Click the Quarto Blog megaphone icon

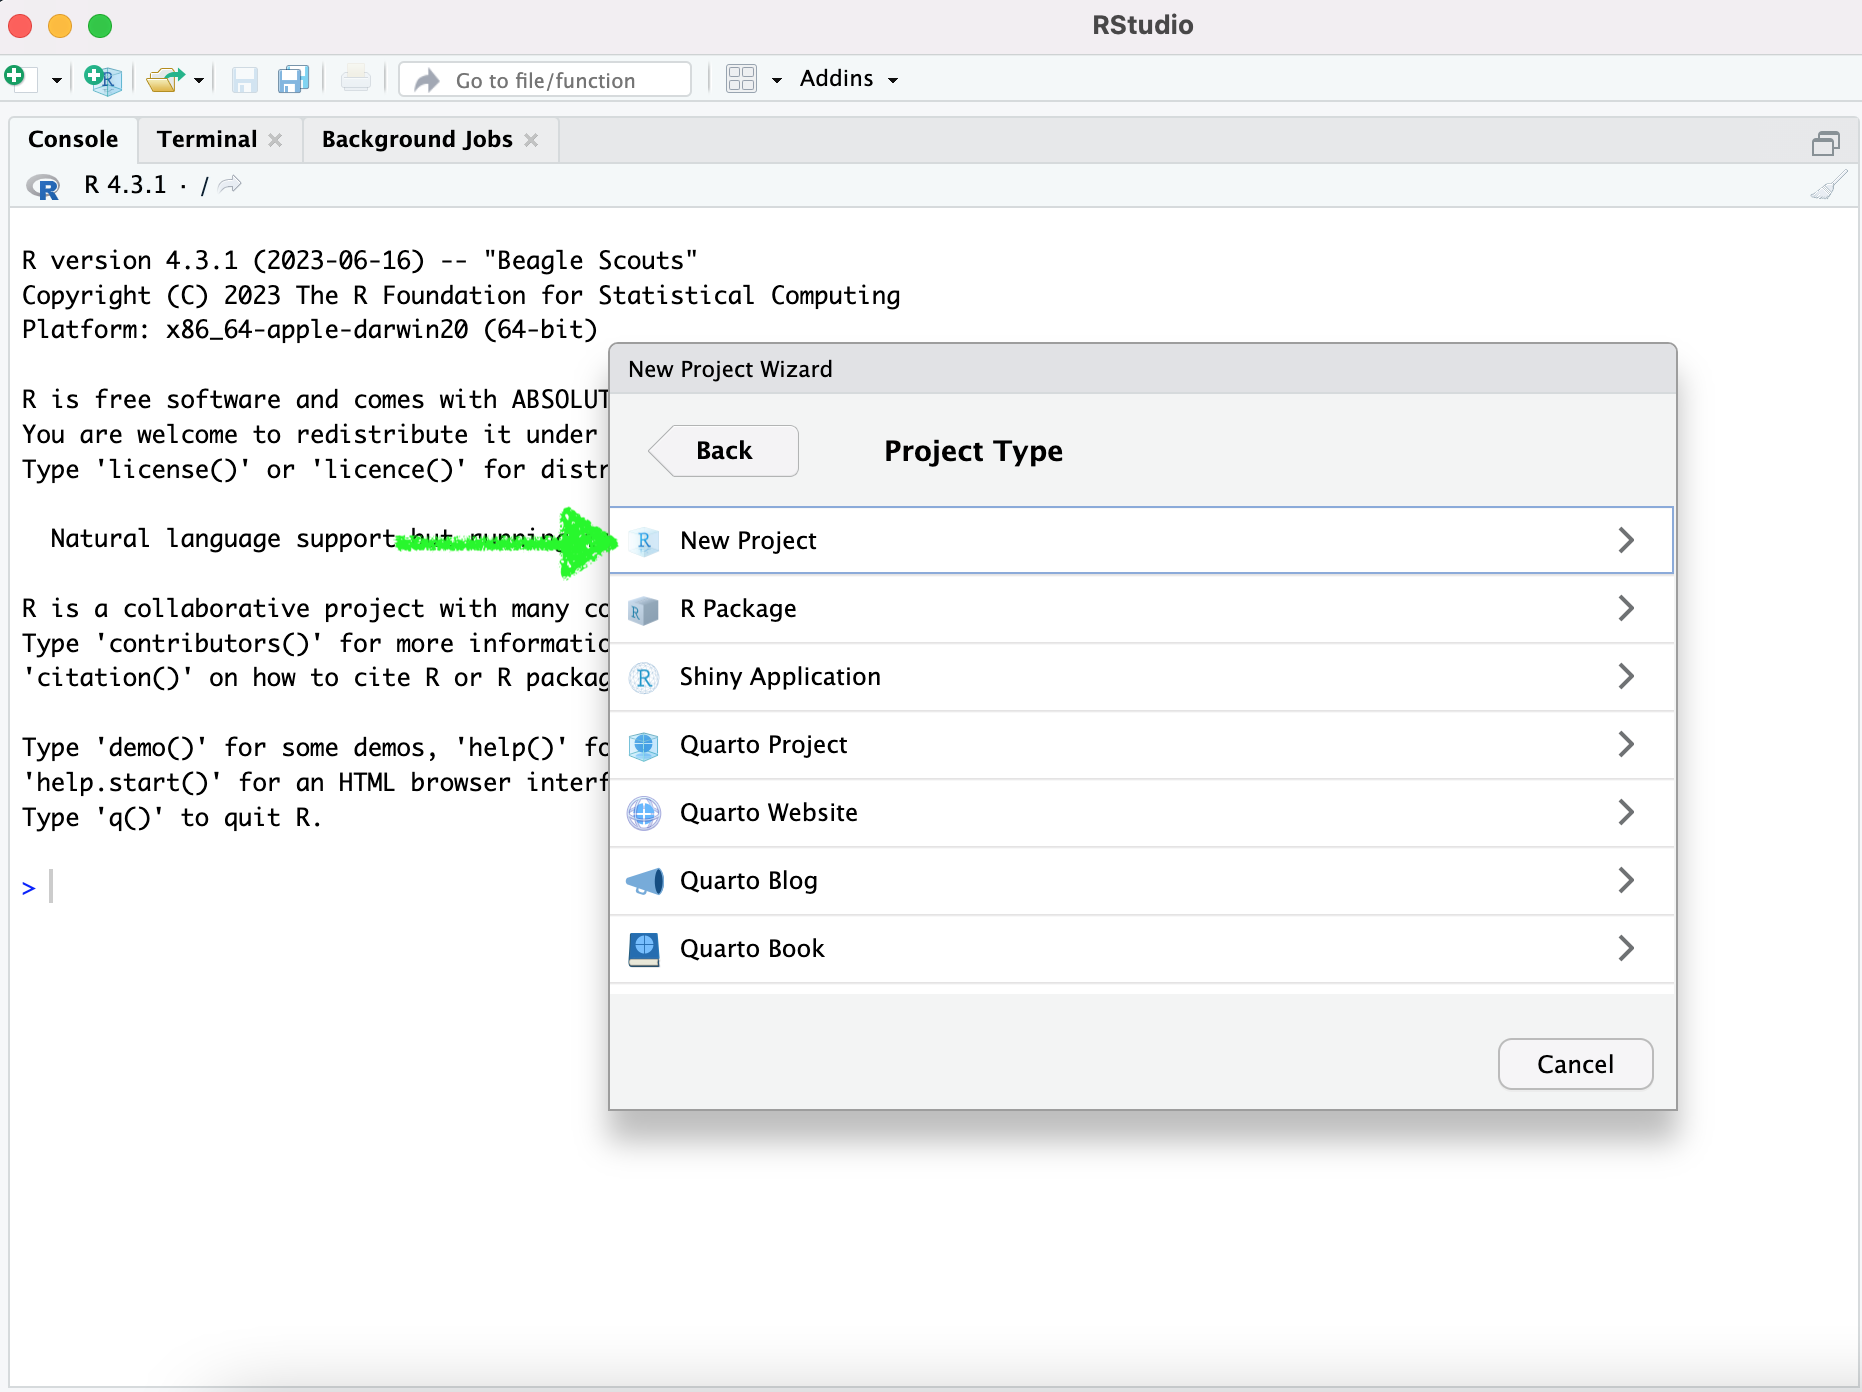tap(644, 881)
